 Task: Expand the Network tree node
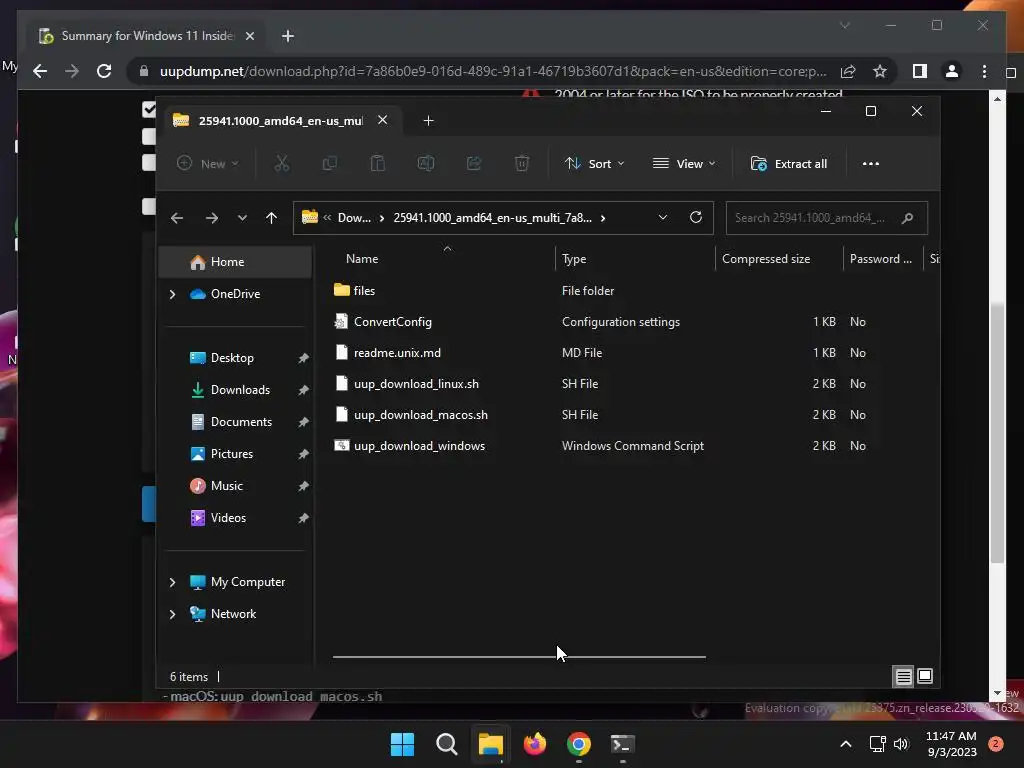(x=172, y=614)
